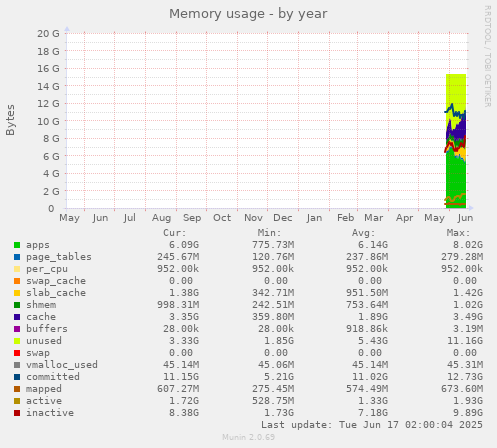Click the cache dark blue swatch
Viewport: 497px width, 448px height.
point(17,317)
